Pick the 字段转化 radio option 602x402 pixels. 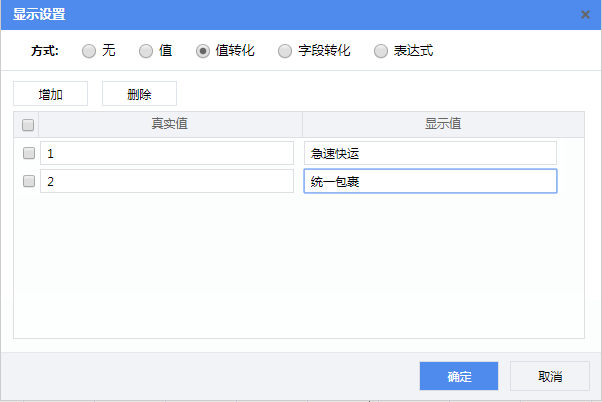pyautogui.click(x=285, y=52)
